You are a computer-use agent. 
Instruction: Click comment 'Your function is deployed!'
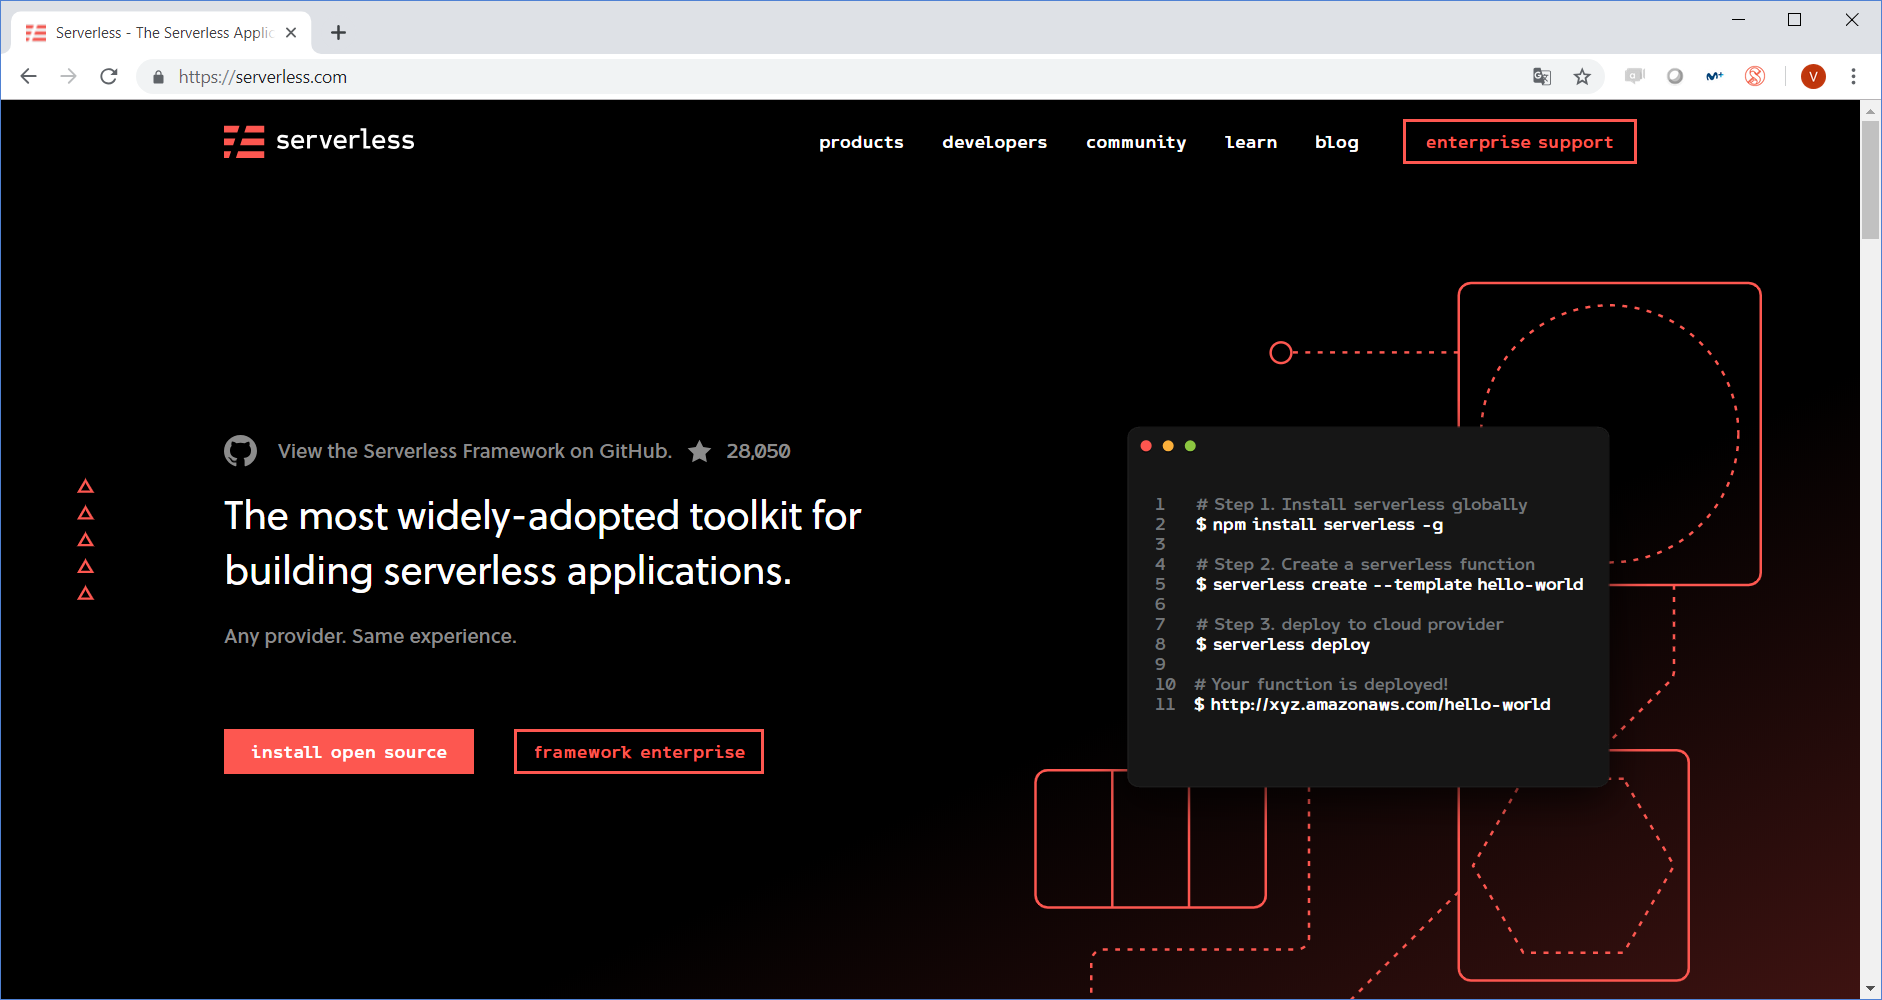1321,685
